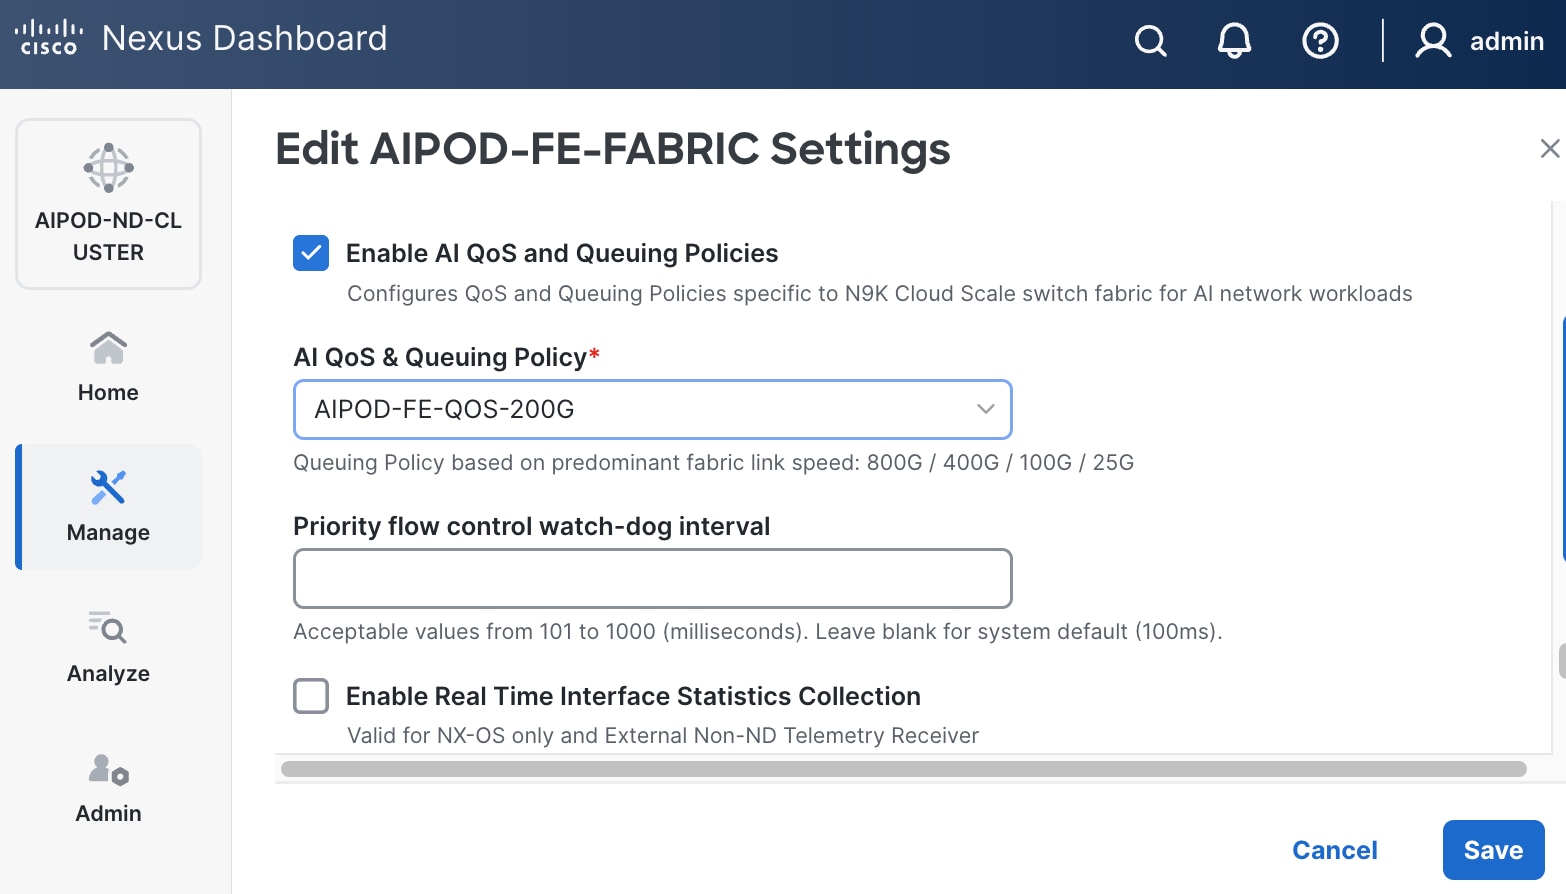The height and width of the screenshot is (894, 1566).
Task: Click the Nexus Dashboard title
Action: tap(245, 38)
